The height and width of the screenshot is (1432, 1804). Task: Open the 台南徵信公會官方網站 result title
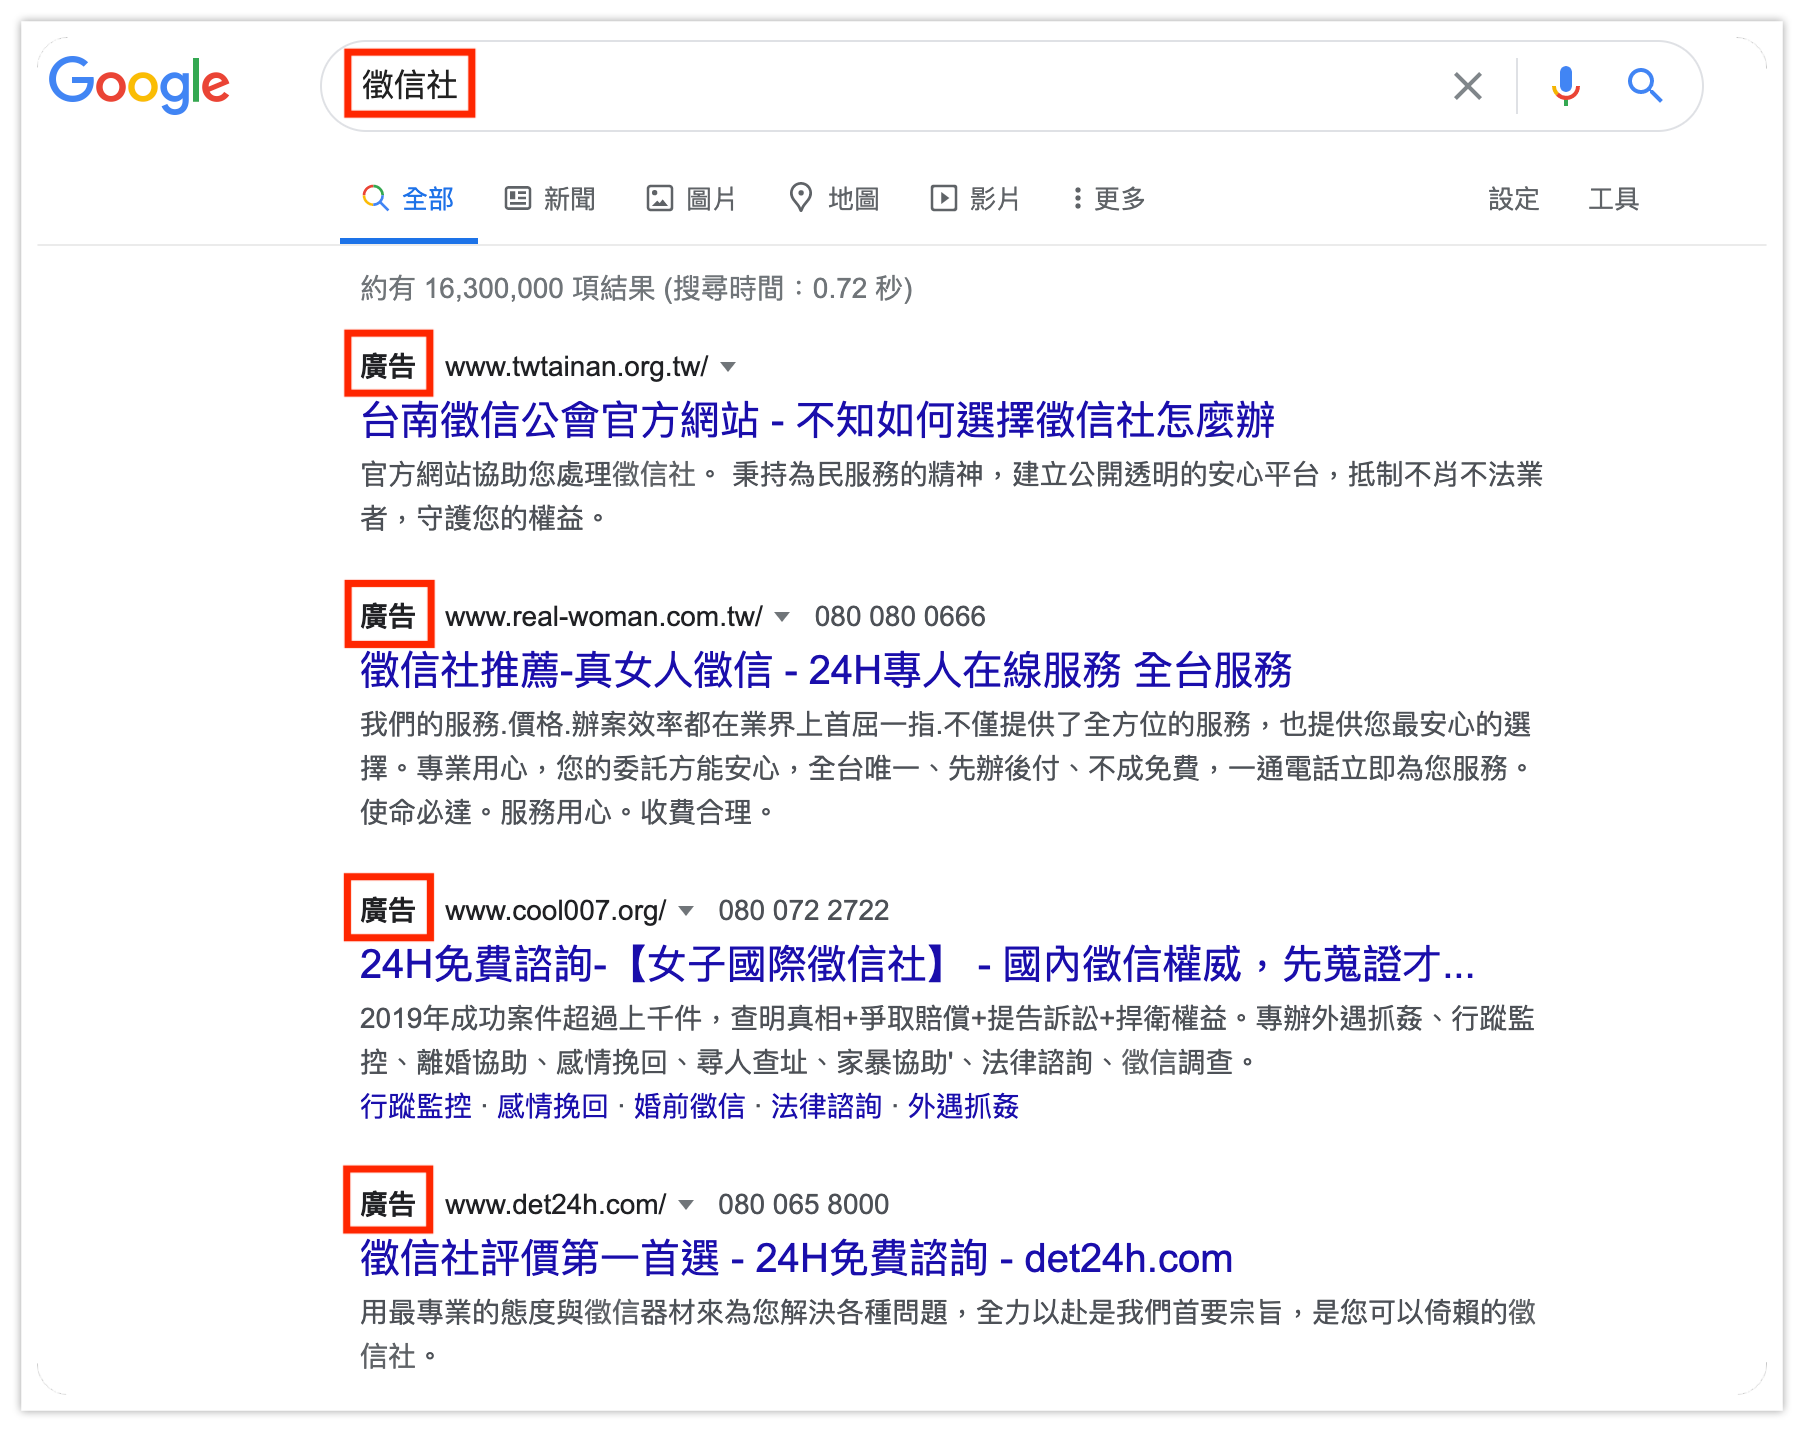click(817, 420)
